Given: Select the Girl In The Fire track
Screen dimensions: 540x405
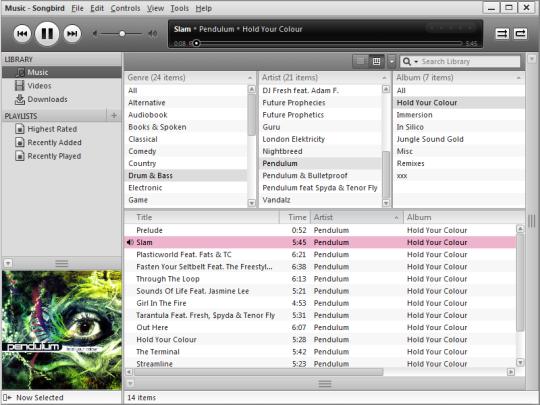Looking at the screenshot, I should 320,303.
